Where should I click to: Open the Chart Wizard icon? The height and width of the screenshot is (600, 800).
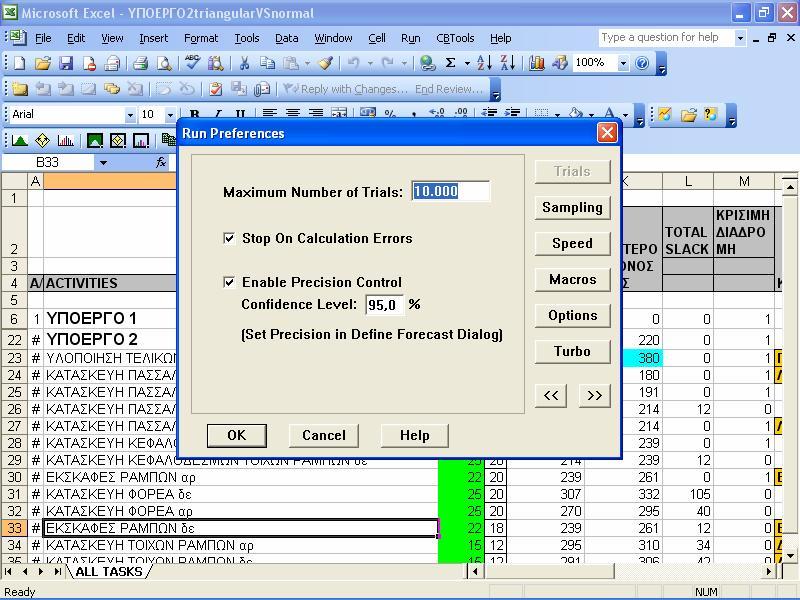[x=536, y=63]
